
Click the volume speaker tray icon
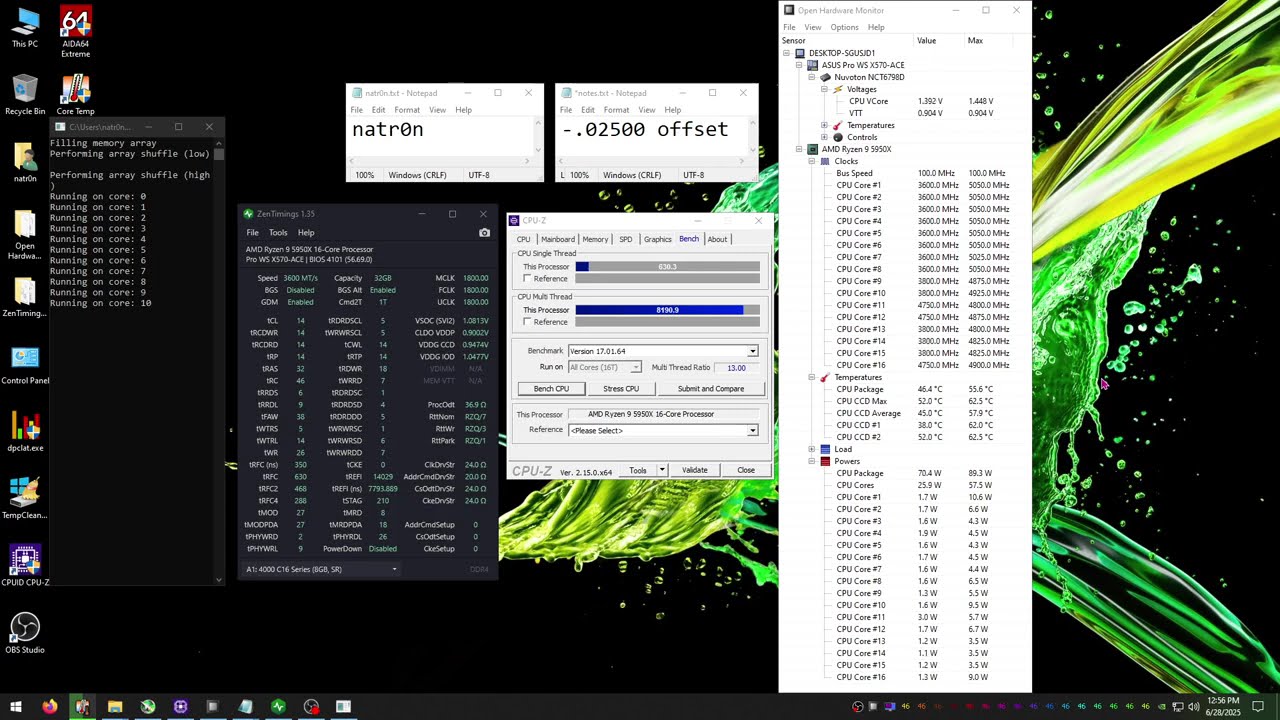(1193, 707)
